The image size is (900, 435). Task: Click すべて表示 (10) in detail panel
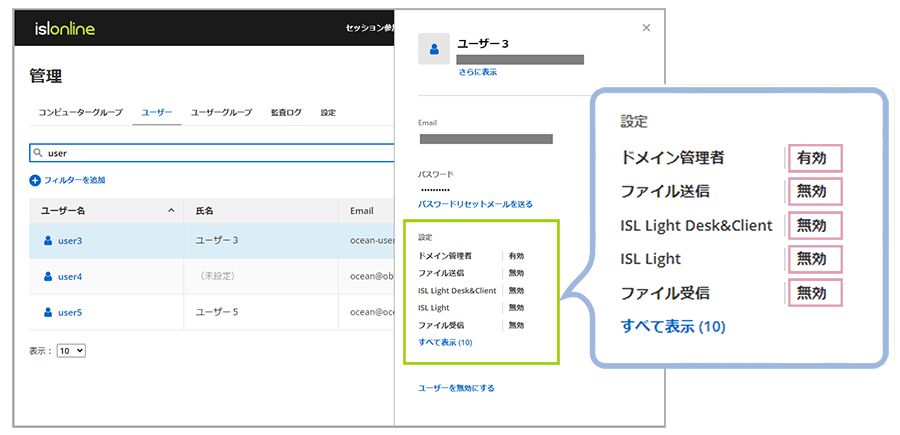click(x=445, y=343)
